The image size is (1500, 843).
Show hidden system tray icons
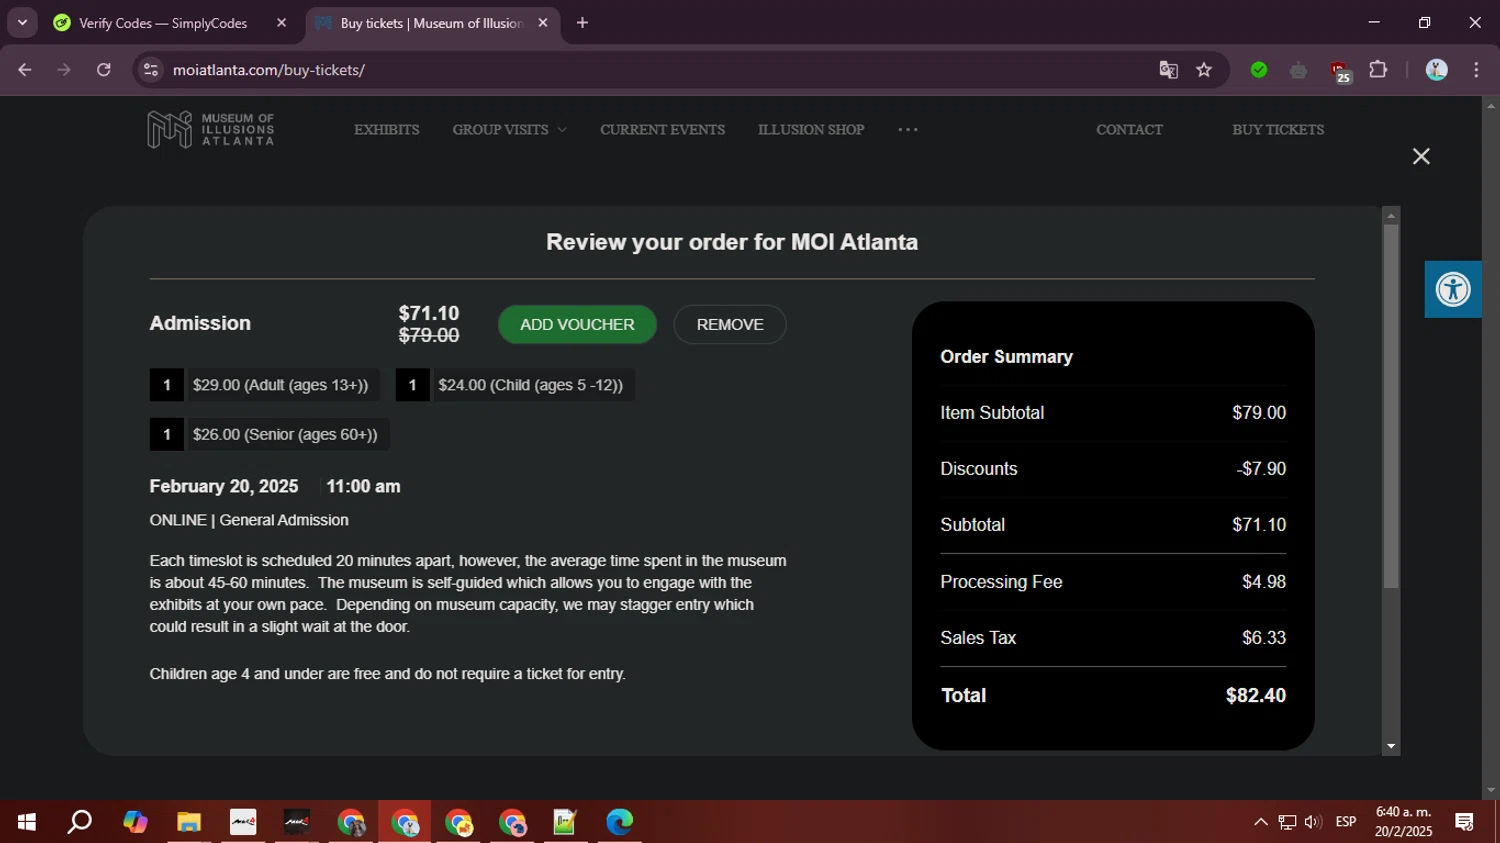pyautogui.click(x=1261, y=822)
